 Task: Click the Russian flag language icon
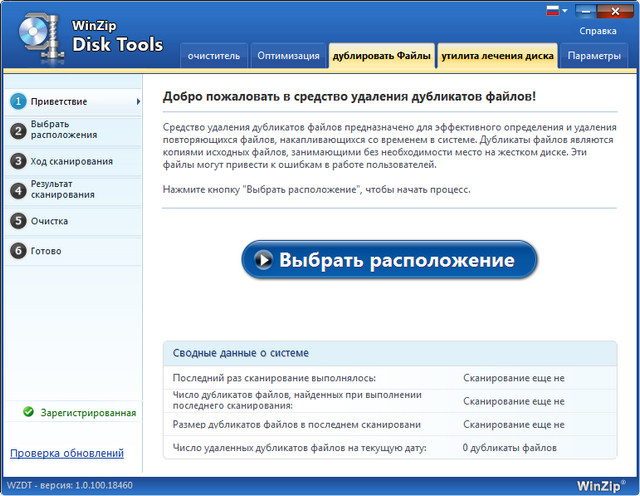click(x=553, y=11)
